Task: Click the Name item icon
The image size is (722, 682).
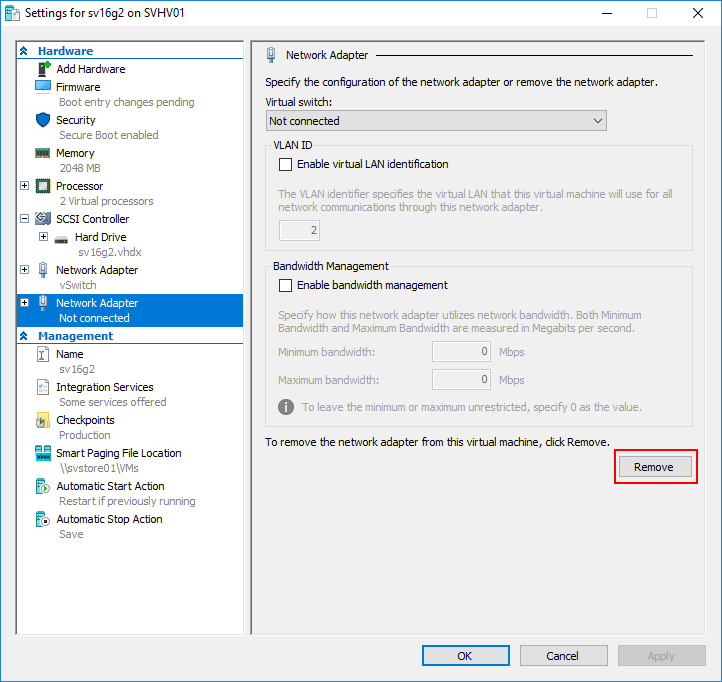Action: point(43,354)
